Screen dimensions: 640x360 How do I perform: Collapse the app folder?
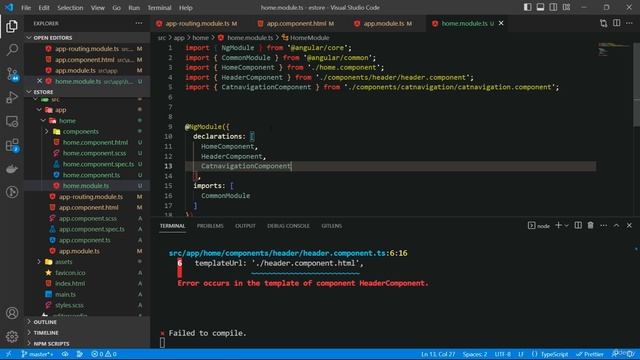click(39, 110)
